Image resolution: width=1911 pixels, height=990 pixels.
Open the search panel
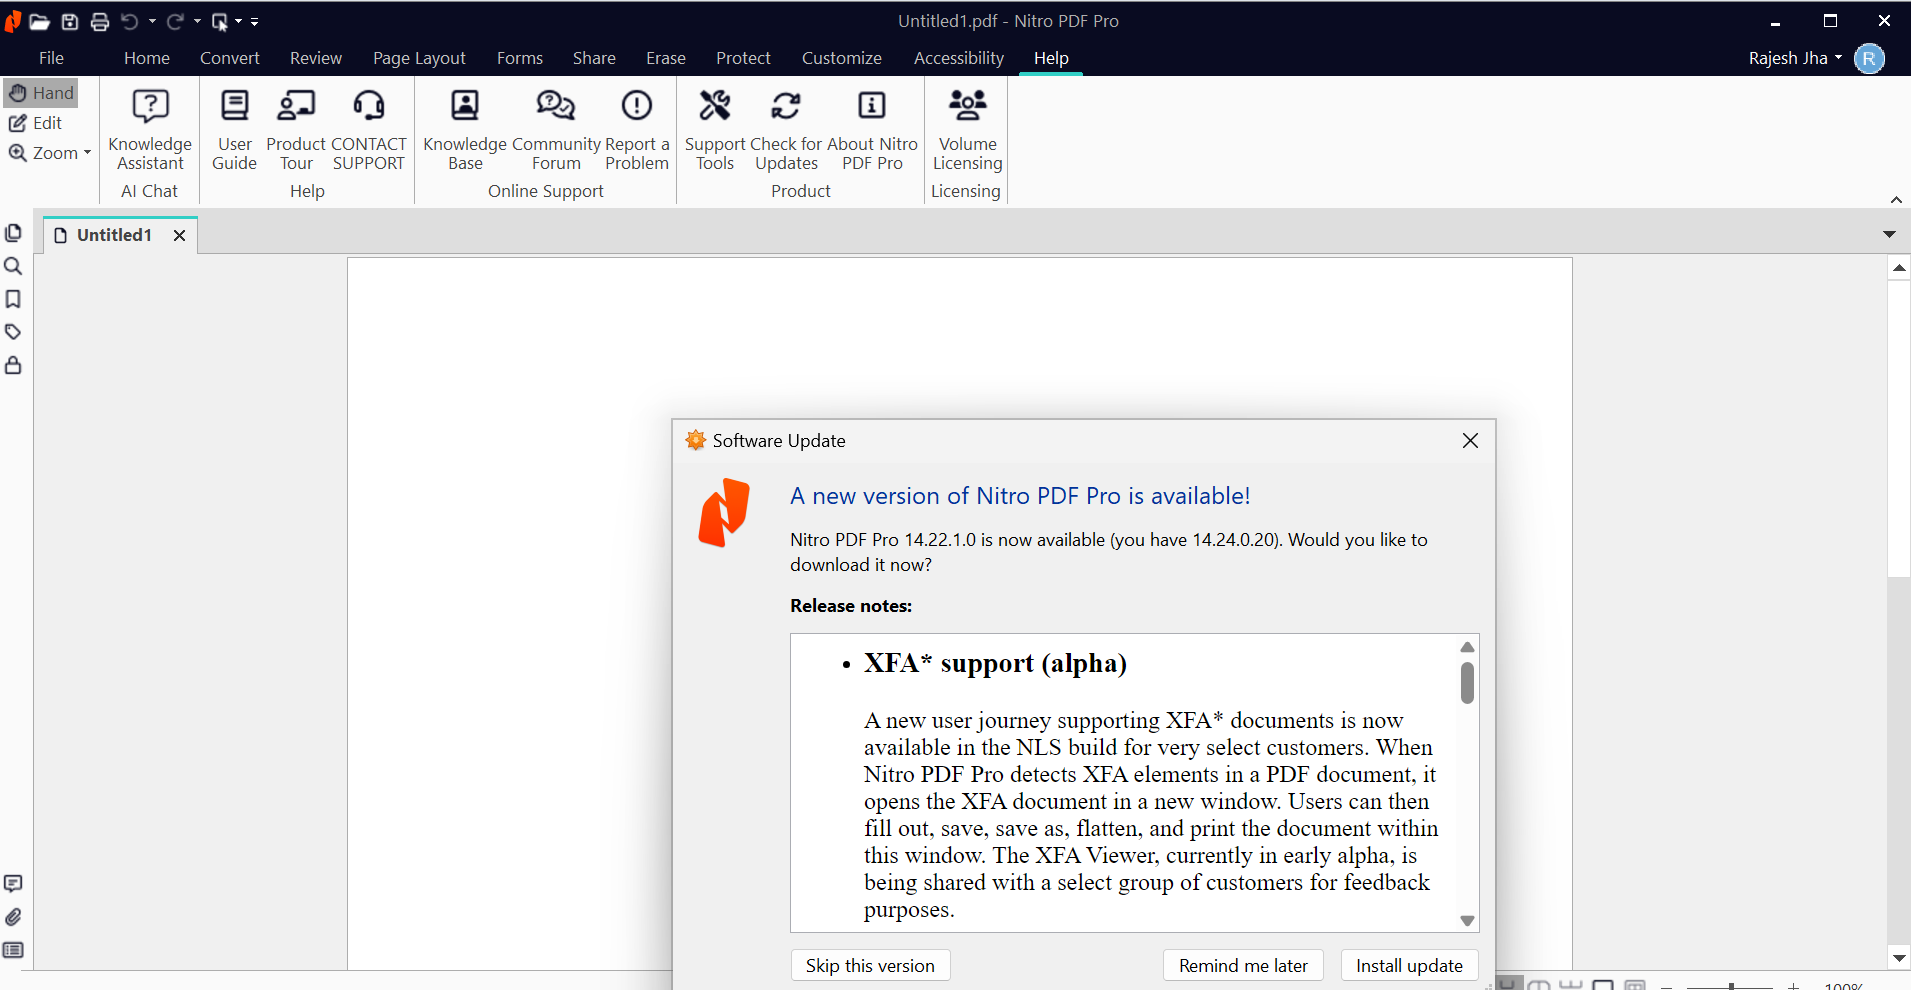click(x=13, y=266)
